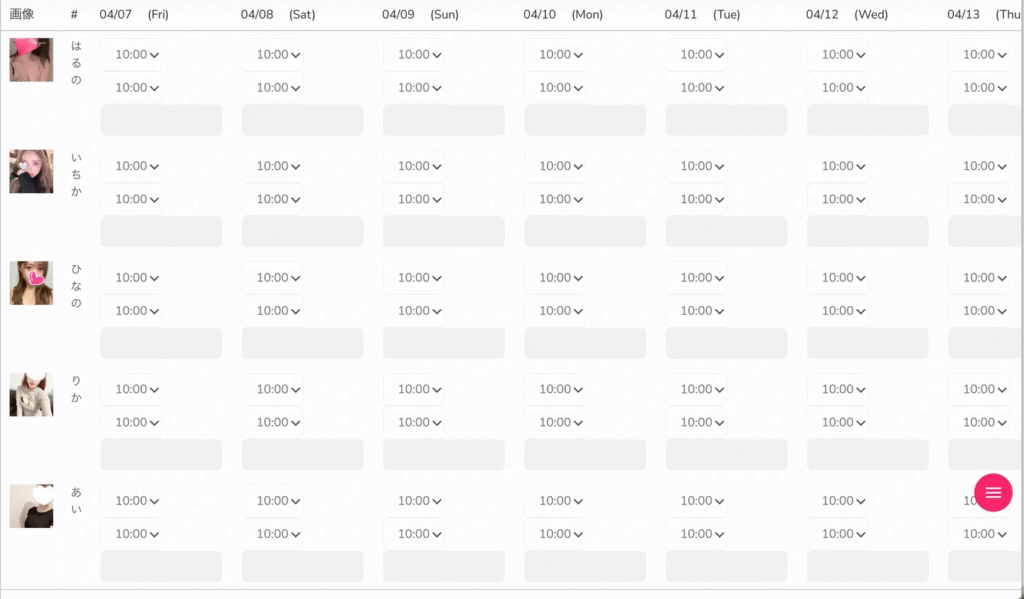Click りか's note field under 04/12
This screenshot has height=599, width=1024.
867,455
